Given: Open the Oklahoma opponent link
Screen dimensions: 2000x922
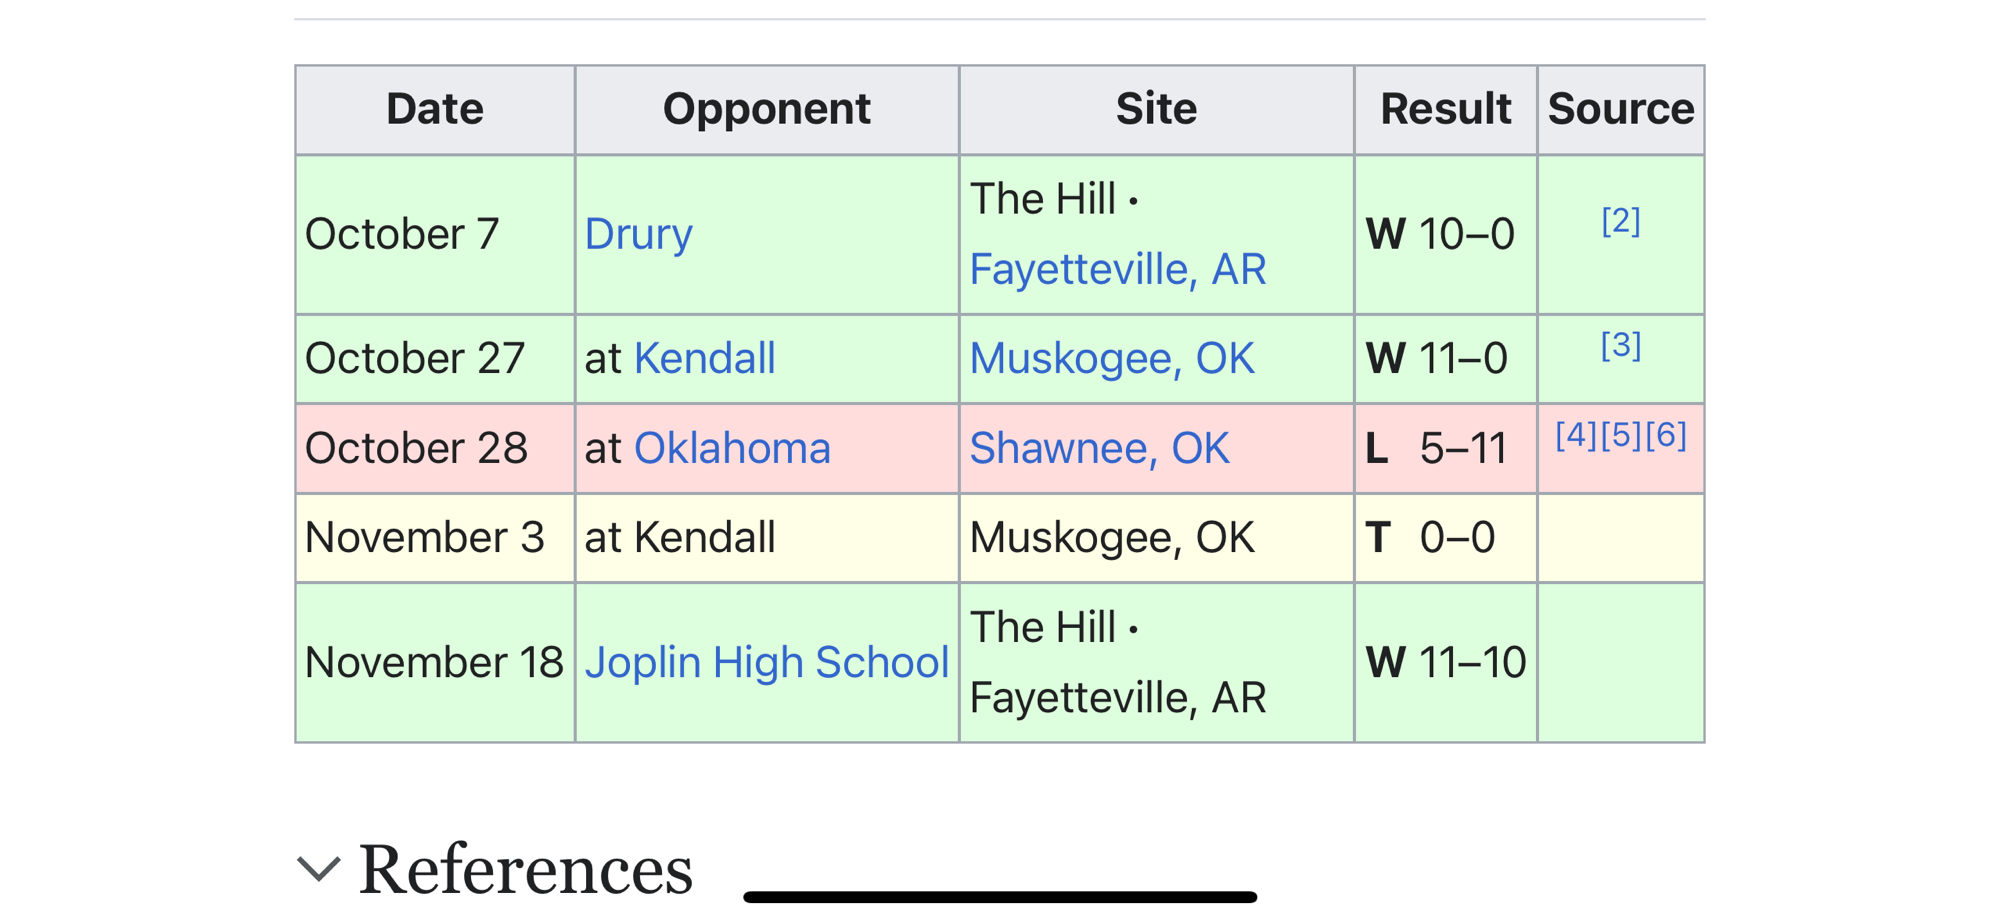Looking at the screenshot, I should (x=732, y=449).
